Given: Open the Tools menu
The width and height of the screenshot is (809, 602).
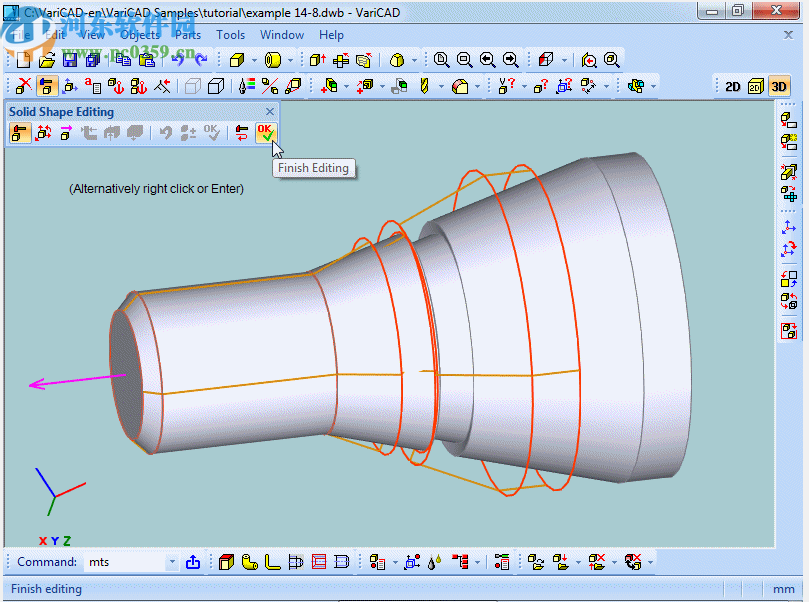Looking at the screenshot, I should click(x=230, y=35).
